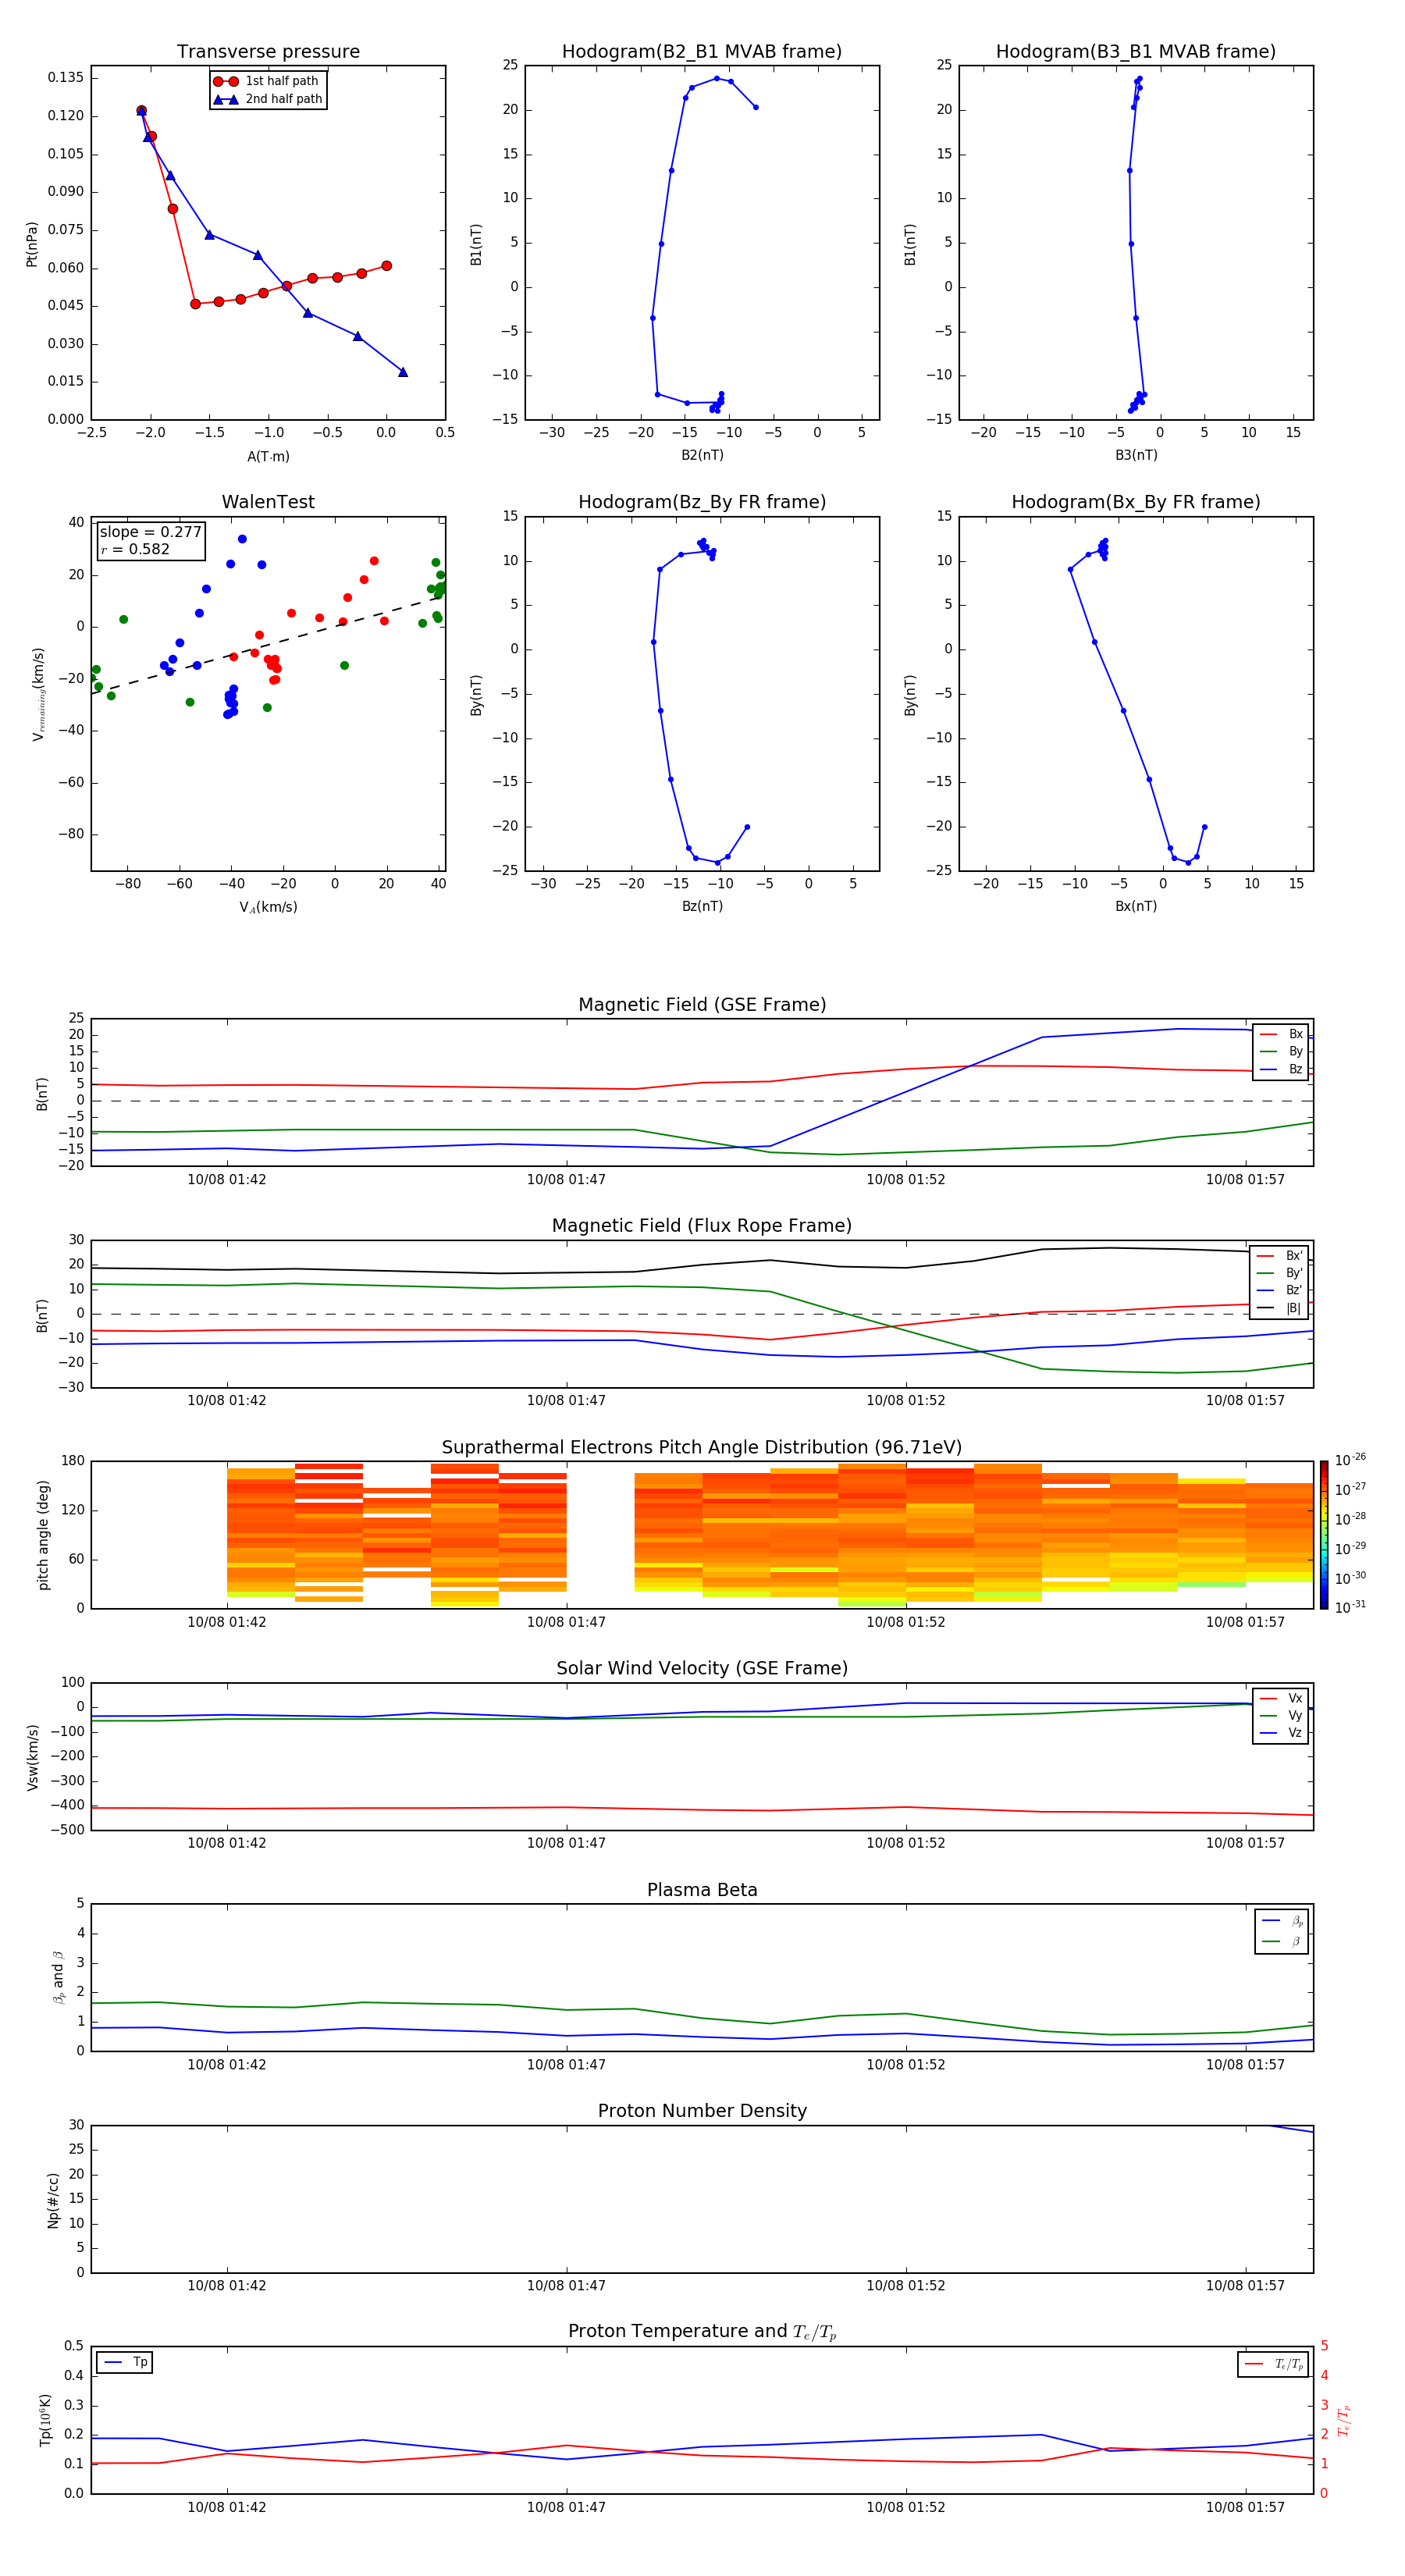Screen dimensions: 1405x2576
Task: Click the "Transverse pressure" plot title
Action: [268, 52]
